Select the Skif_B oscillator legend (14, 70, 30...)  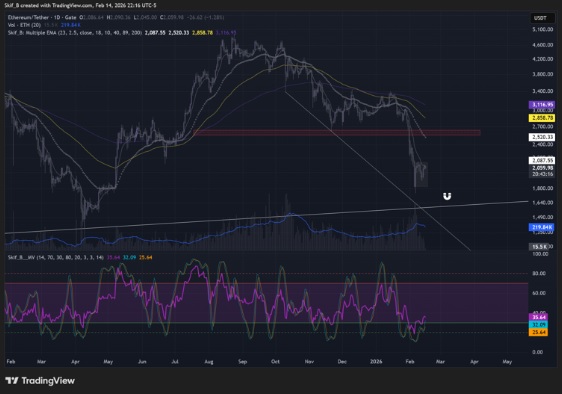(56, 257)
